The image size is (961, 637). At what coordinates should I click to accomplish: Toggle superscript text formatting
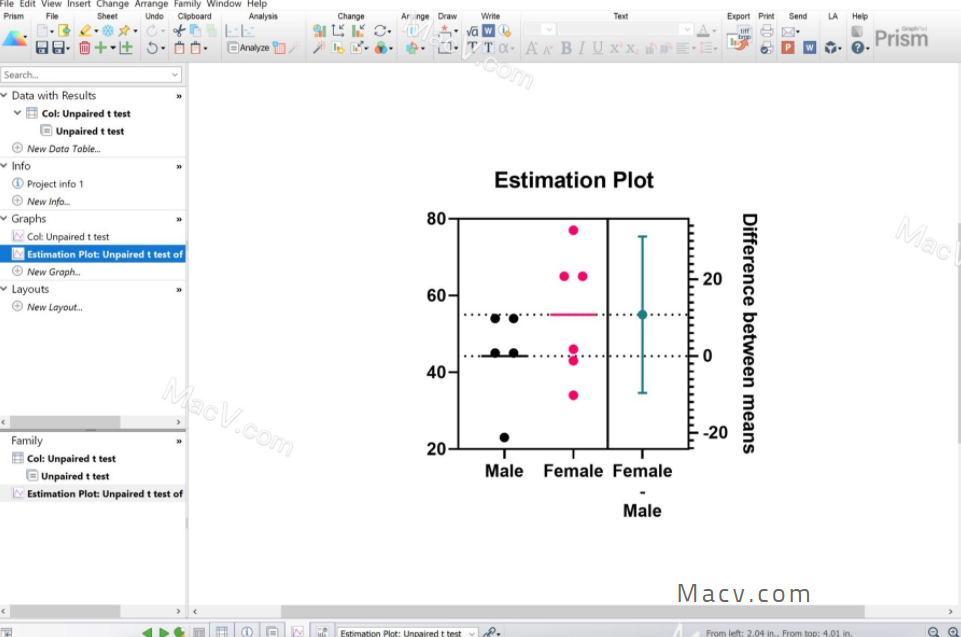(615, 48)
